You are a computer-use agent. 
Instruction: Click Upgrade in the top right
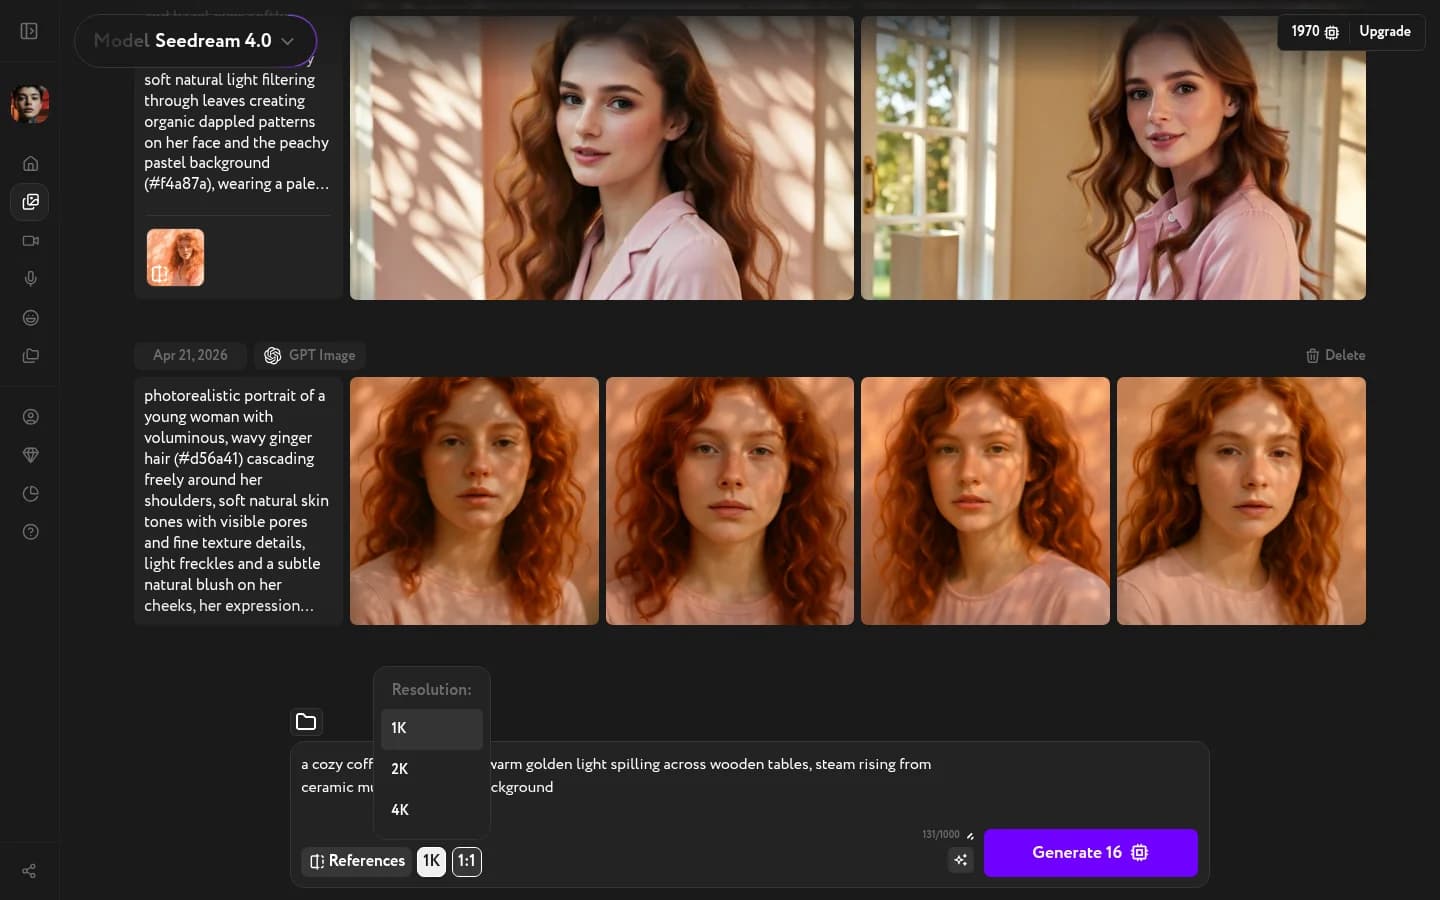tap(1385, 31)
